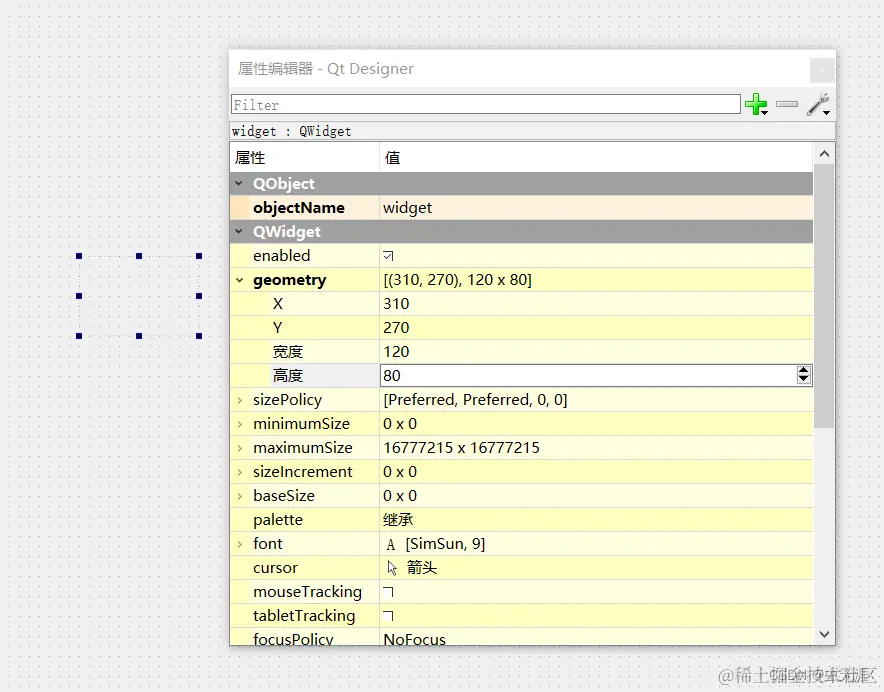Select the mouseTracking property label
Screen dimensions: 884x692
(307, 592)
